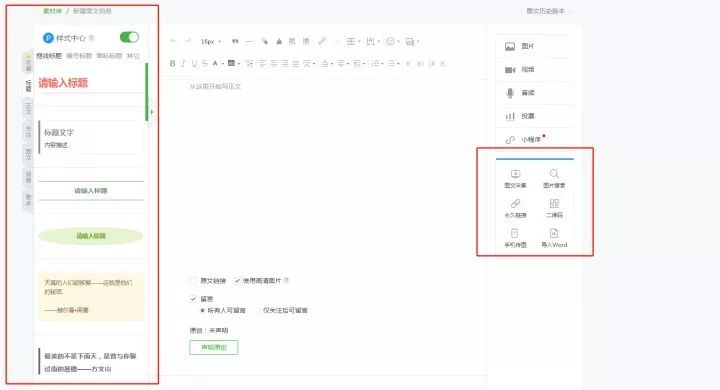Toggle Bold formatting
The image size is (720, 390).
(x=172, y=63)
